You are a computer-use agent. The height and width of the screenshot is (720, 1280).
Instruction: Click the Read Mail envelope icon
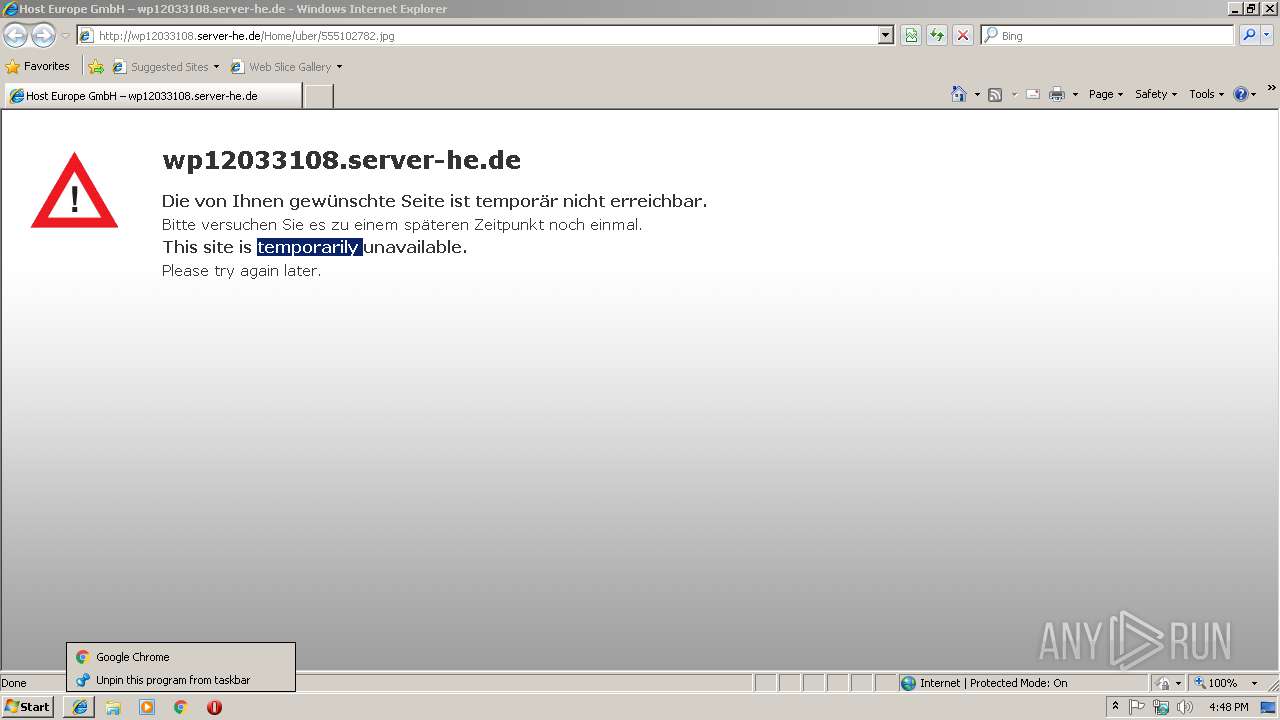(x=1033, y=94)
